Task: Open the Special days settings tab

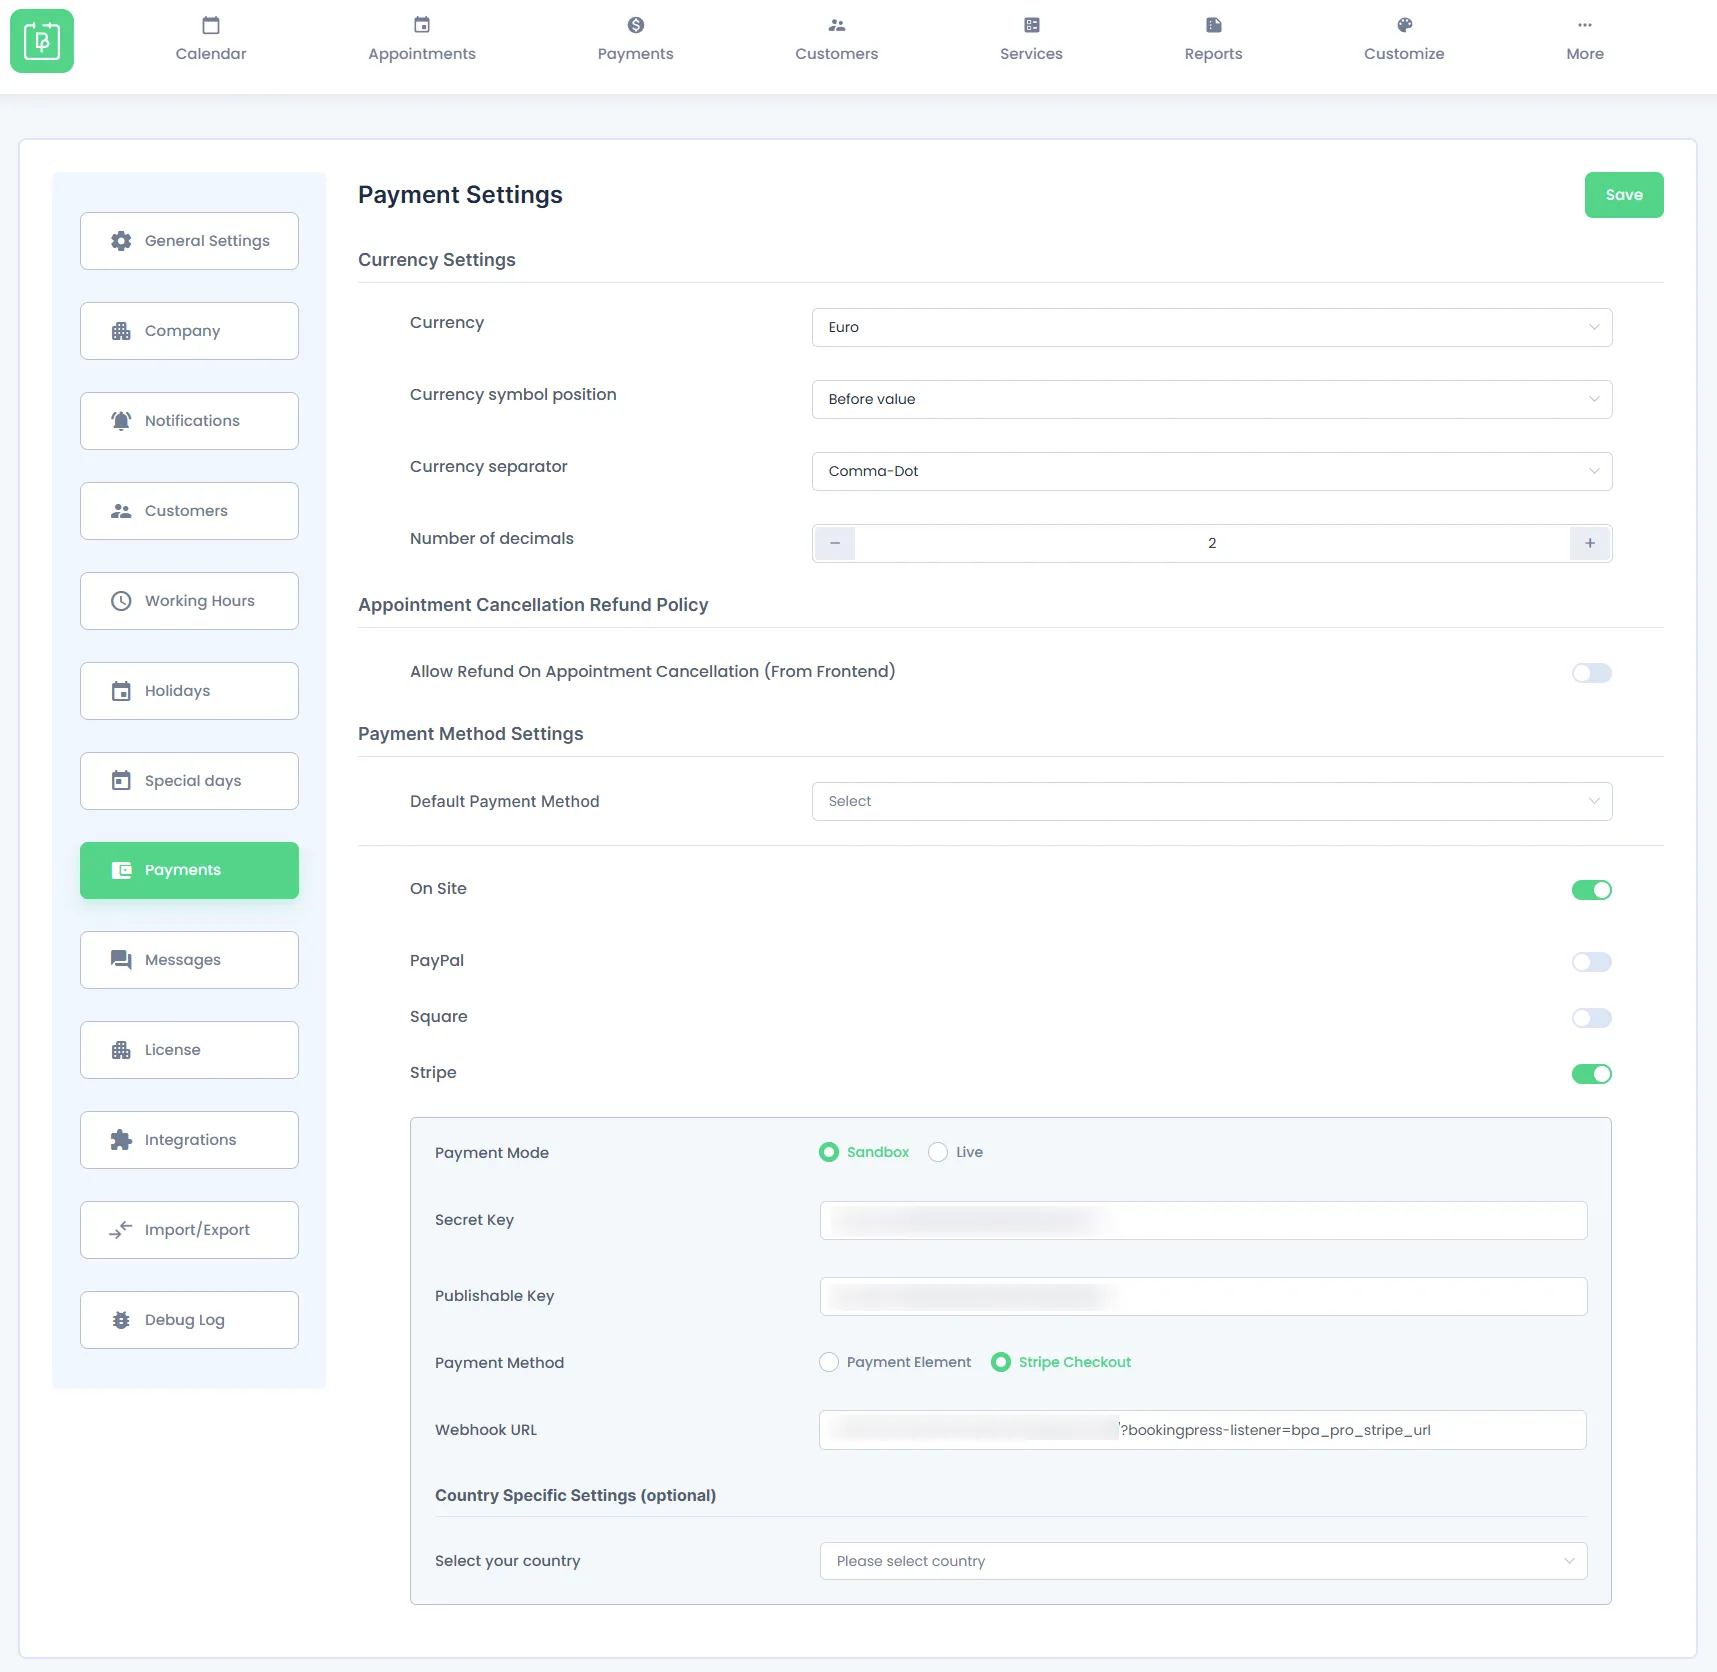Action: [189, 781]
